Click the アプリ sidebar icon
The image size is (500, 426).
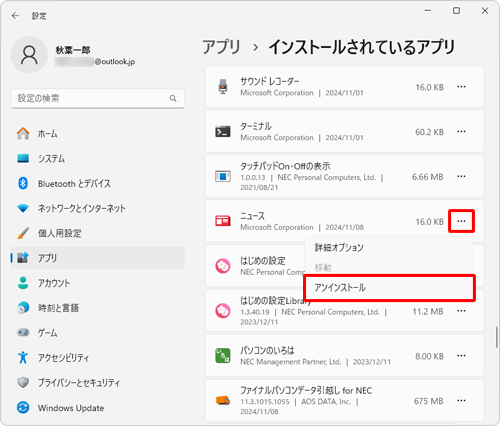click(23, 258)
